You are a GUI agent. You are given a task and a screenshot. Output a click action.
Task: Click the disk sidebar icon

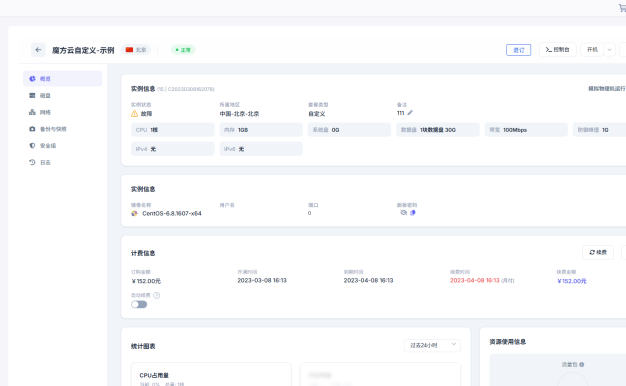32,95
